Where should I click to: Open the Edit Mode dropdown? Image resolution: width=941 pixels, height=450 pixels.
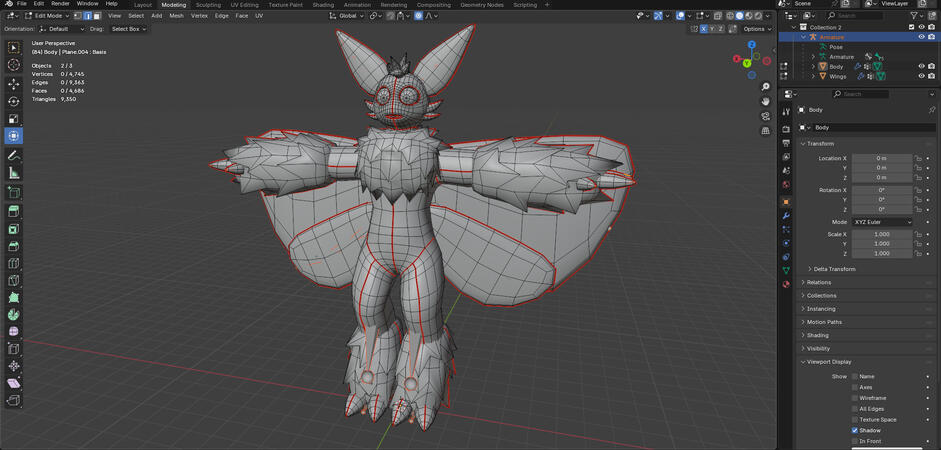tap(48, 16)
